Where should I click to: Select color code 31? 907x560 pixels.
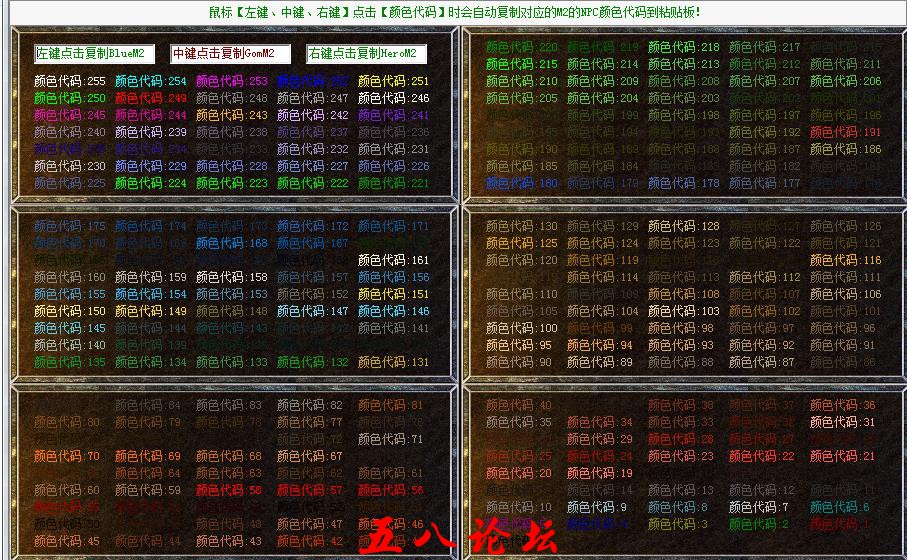(843, 422)
